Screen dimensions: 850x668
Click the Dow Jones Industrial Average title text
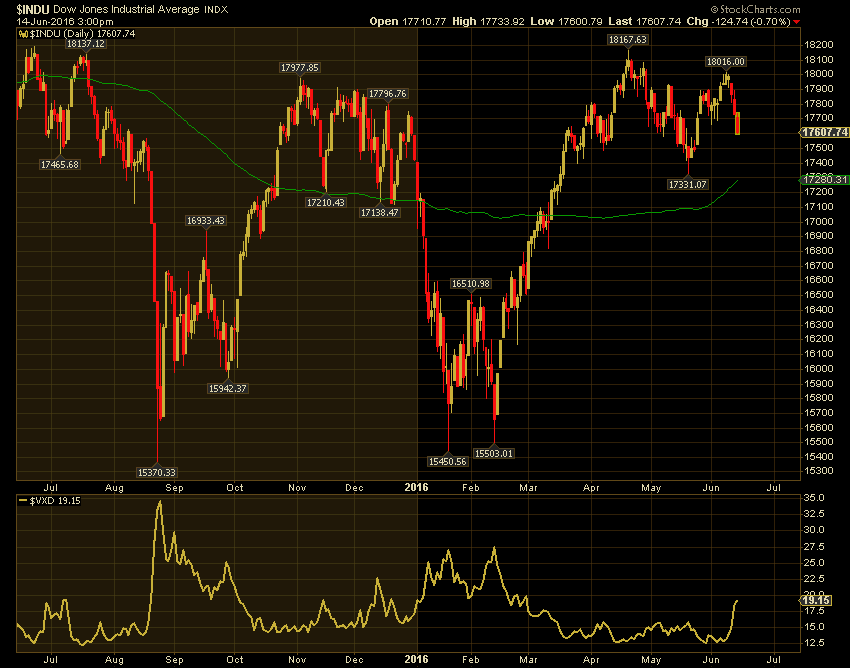coord(126,10)
